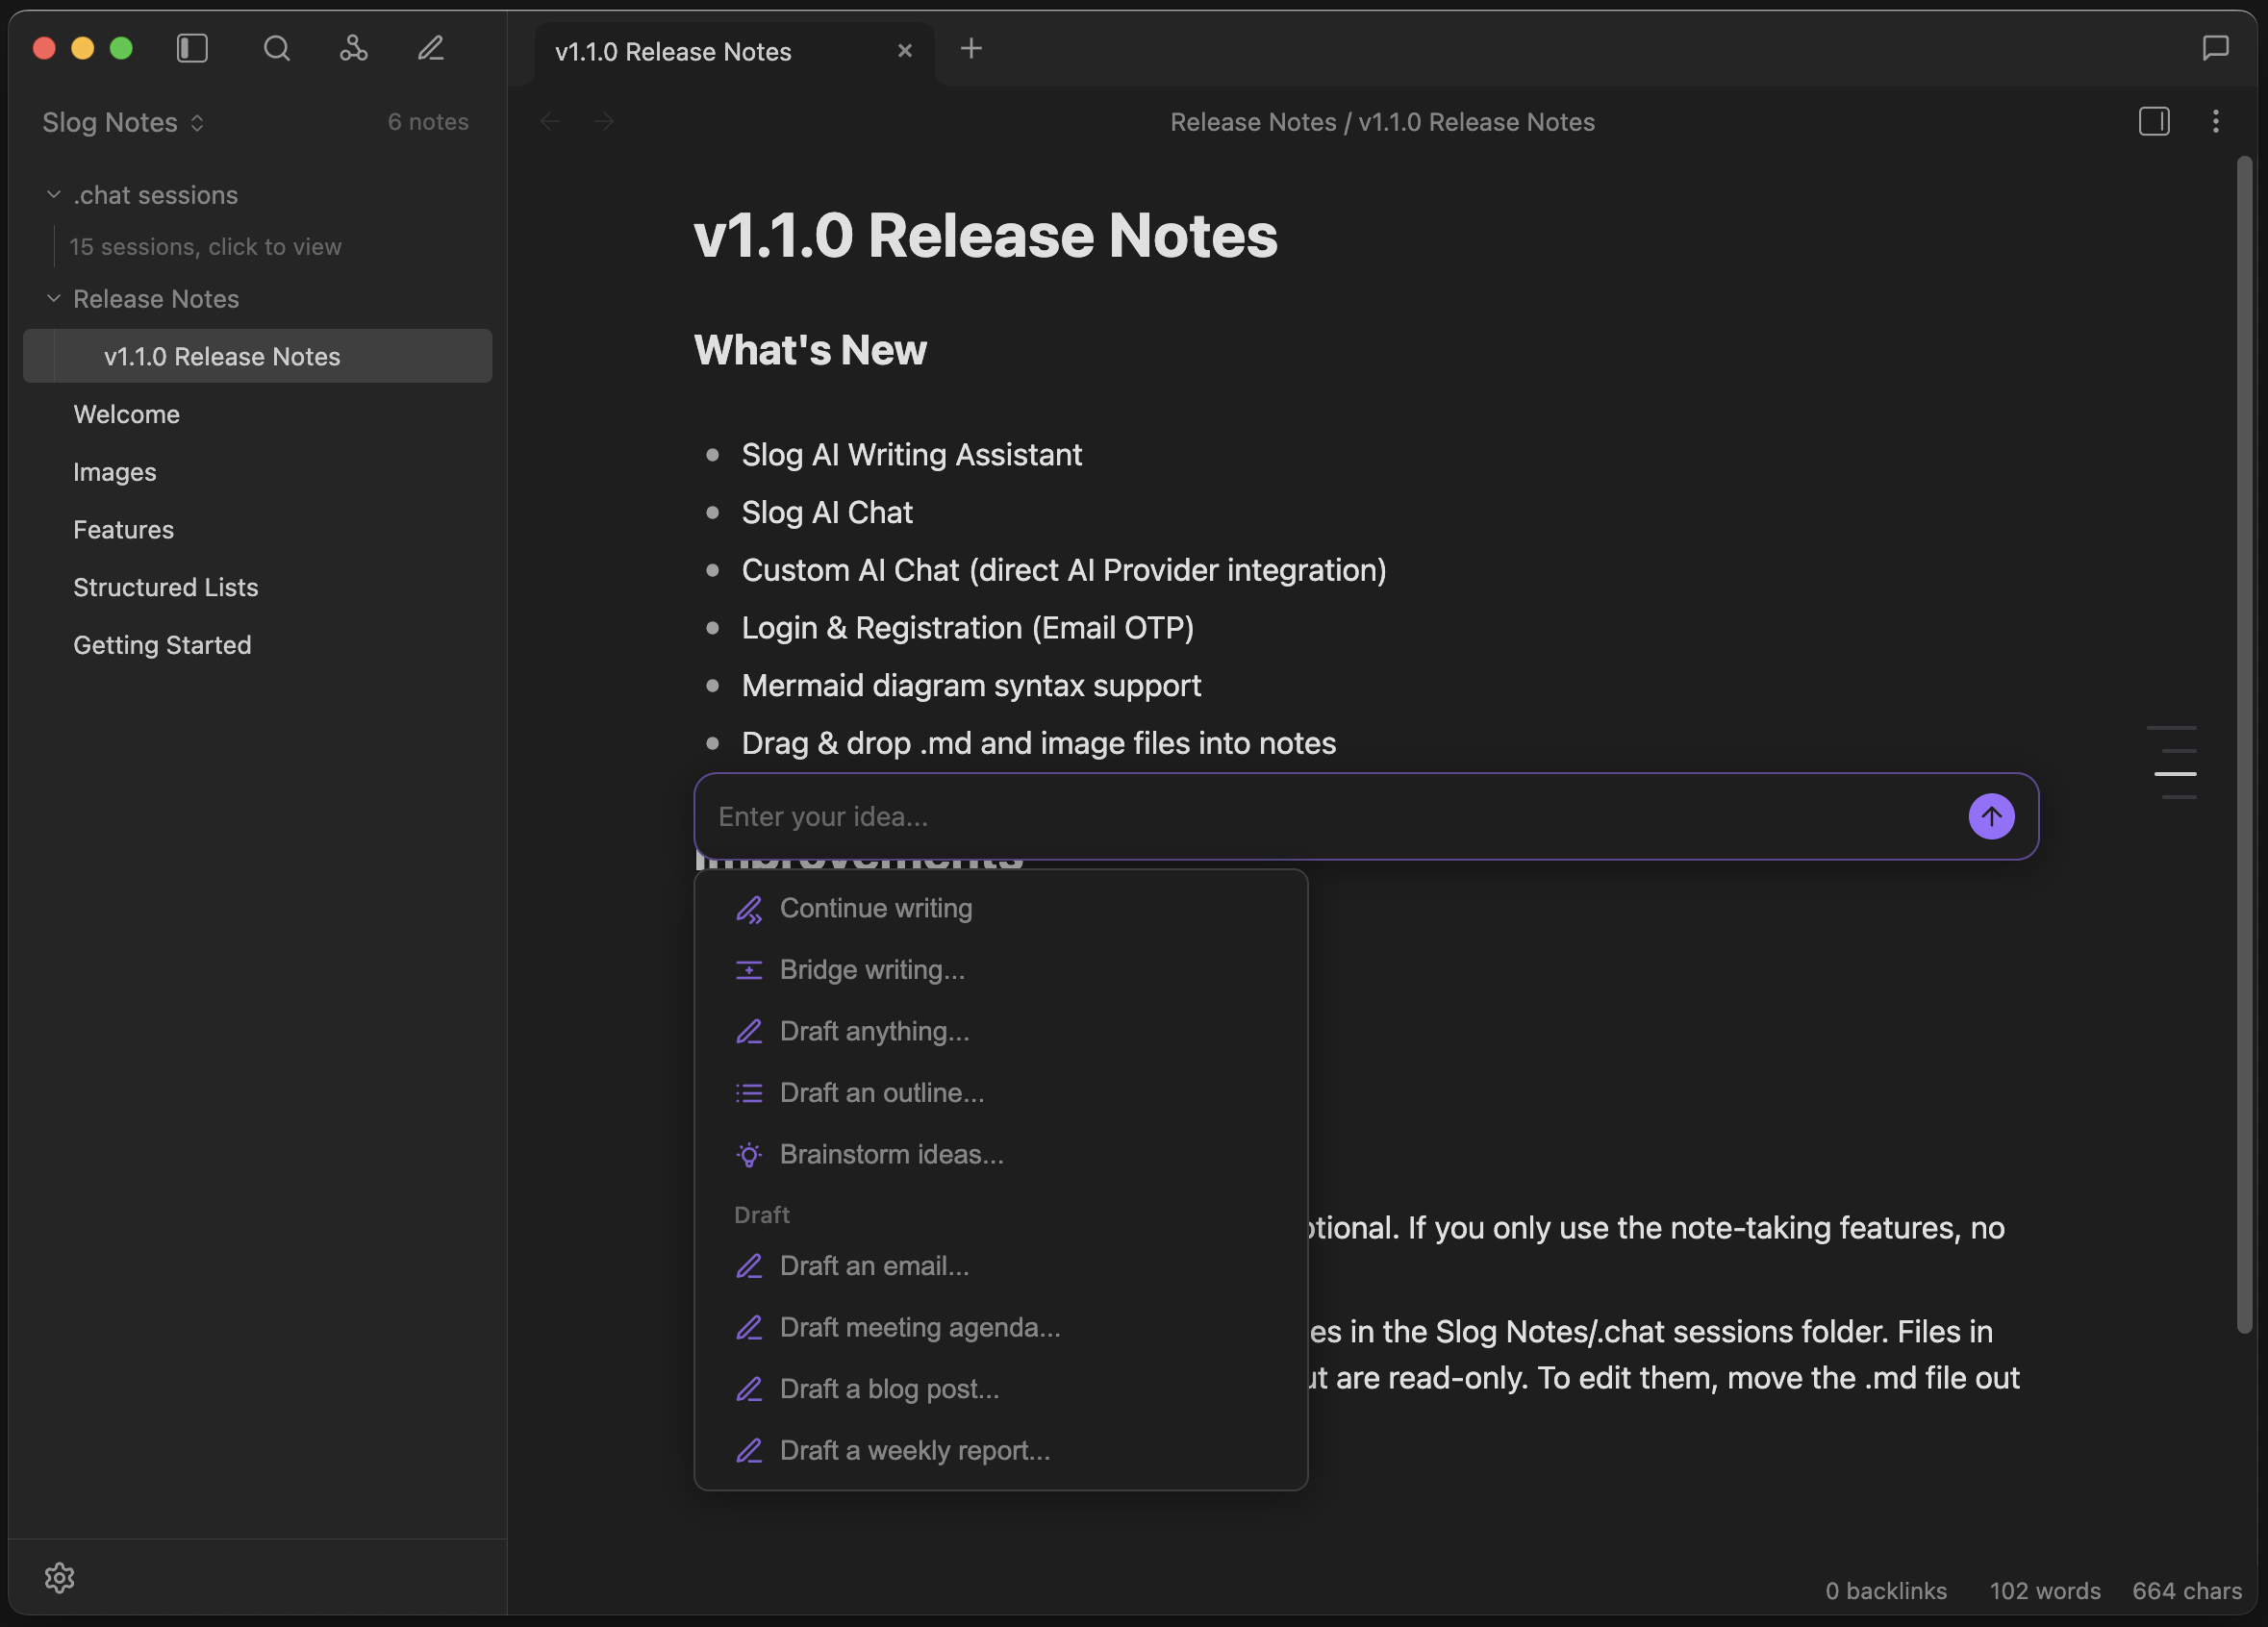Viewport: 2268px width, 1627px height.
Task: Click 15 sessions, click to view
Action: point(205,246)
